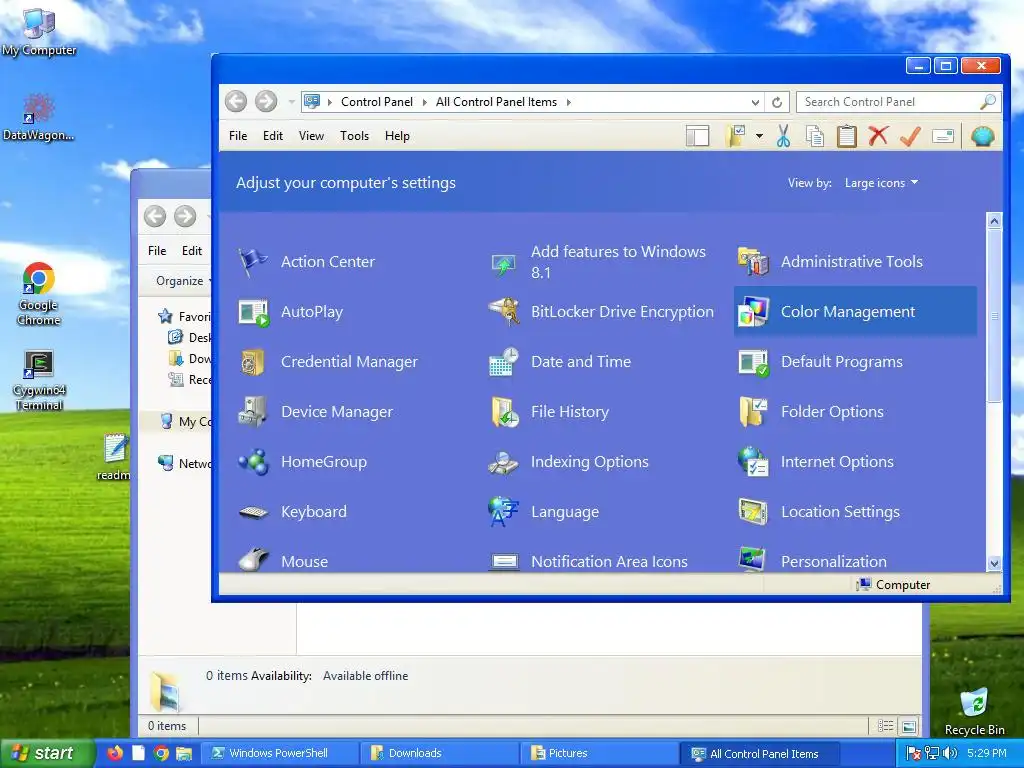Open Default Programs icon

753,362
